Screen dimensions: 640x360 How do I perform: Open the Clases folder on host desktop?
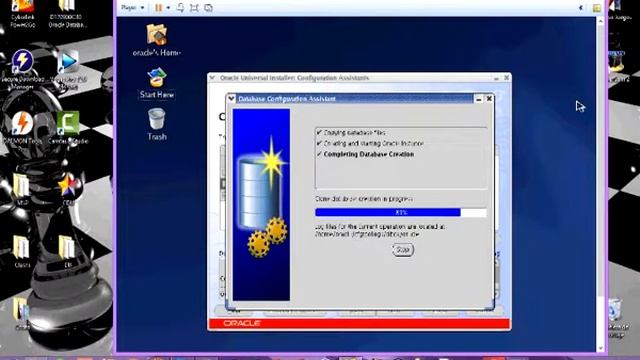(x=22, y=251)
